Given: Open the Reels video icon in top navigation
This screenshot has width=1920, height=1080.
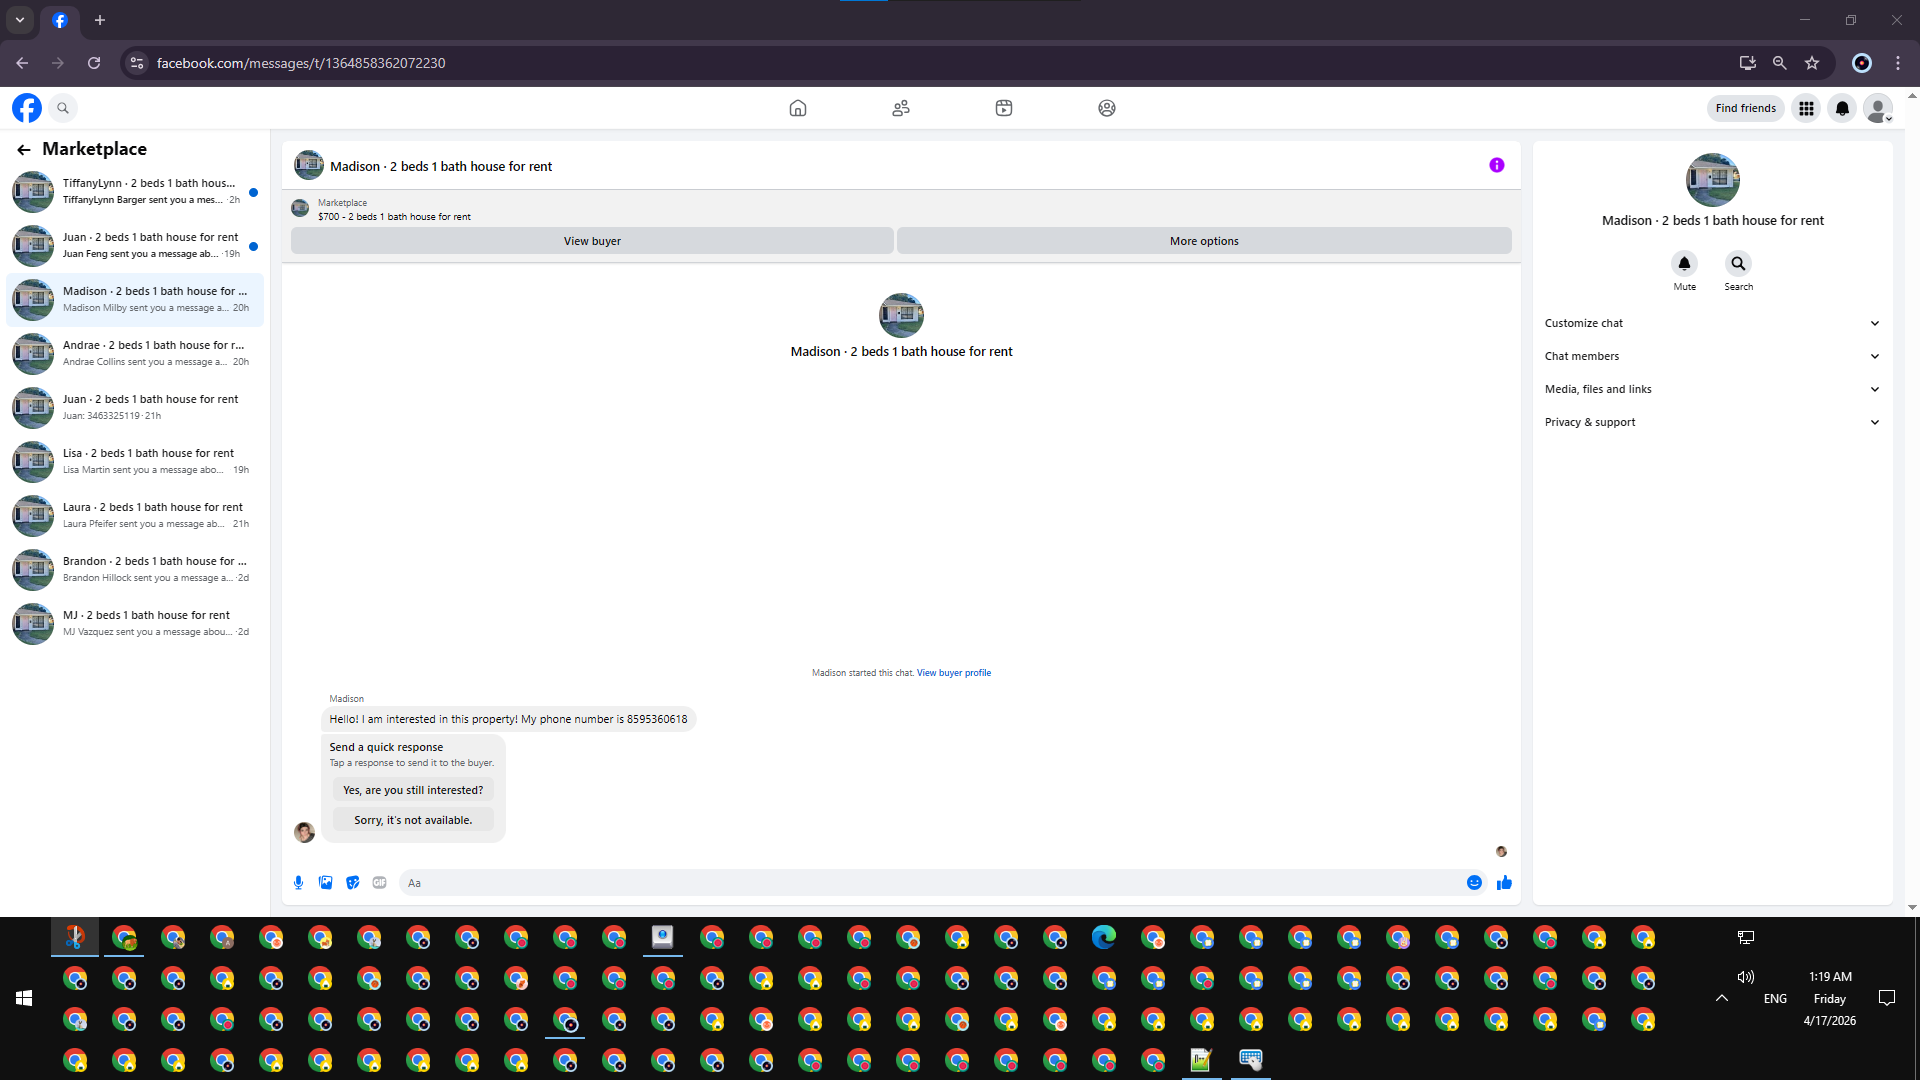Looking at the screenshot, I should 1004,108.
